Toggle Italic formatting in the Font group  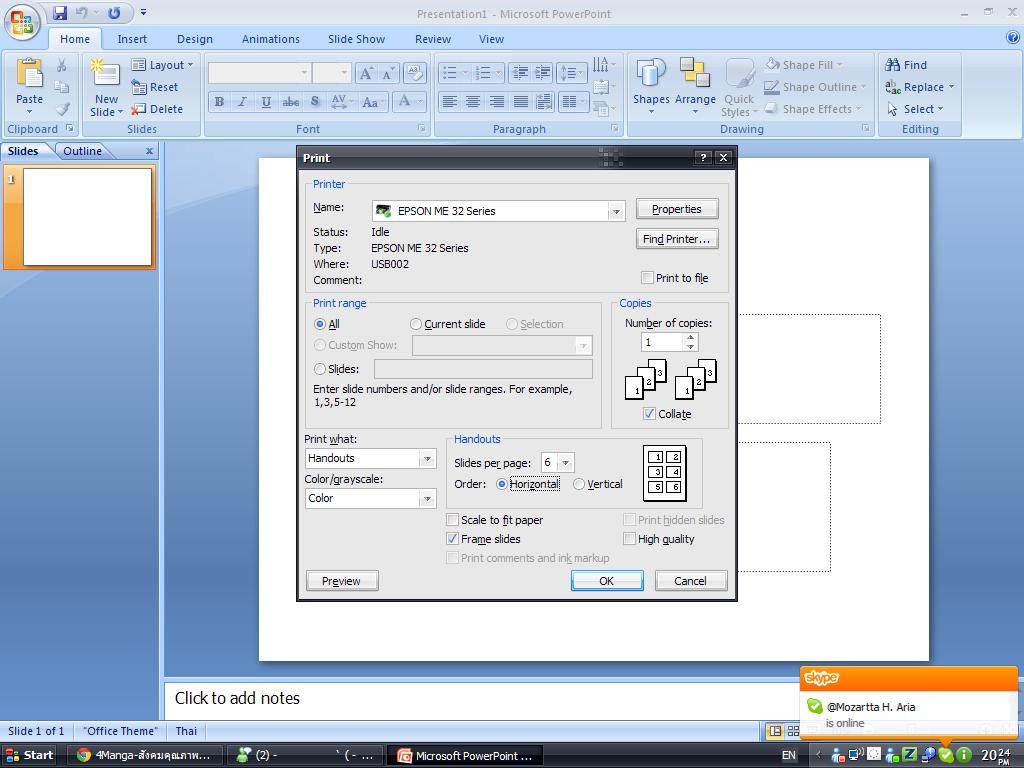[x=242, y=102]
